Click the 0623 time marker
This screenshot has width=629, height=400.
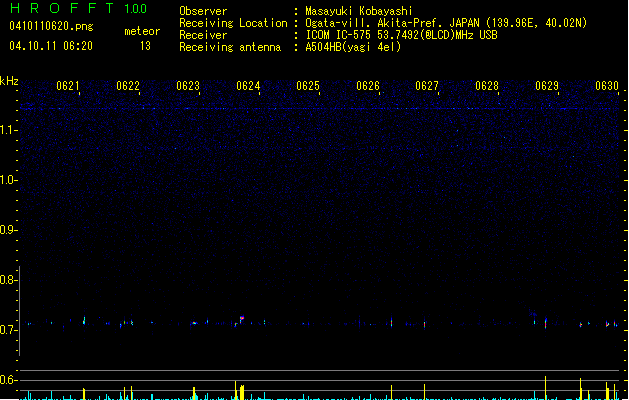click(188, 86)
